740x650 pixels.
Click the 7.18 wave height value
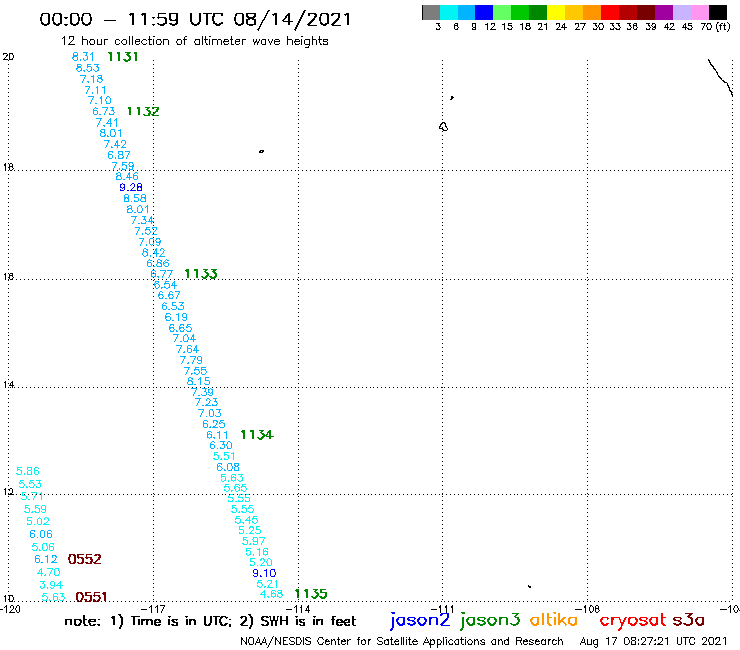click(92, 79)
